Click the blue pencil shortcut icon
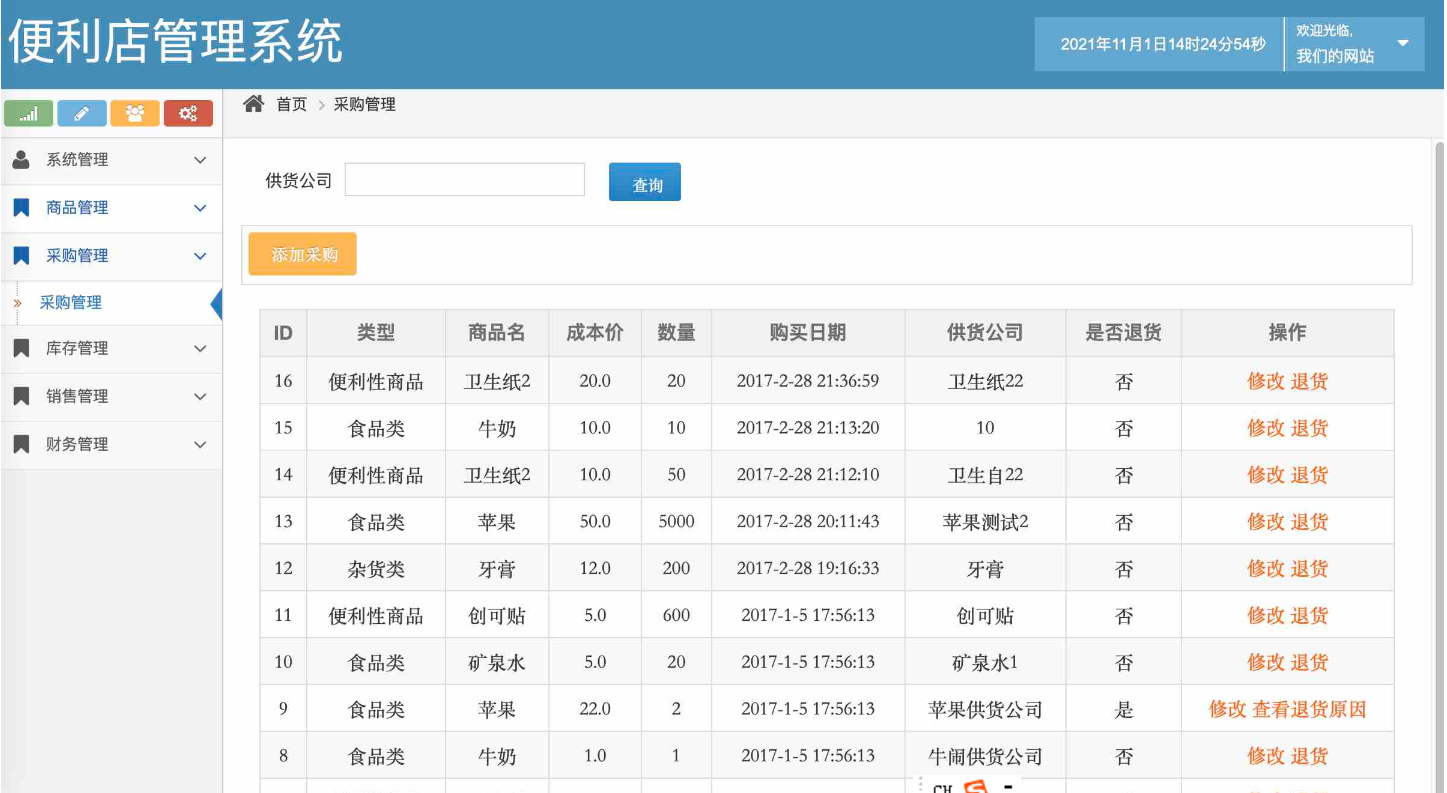The width and height of the screenshot is (1447, 793). (82, 114)
